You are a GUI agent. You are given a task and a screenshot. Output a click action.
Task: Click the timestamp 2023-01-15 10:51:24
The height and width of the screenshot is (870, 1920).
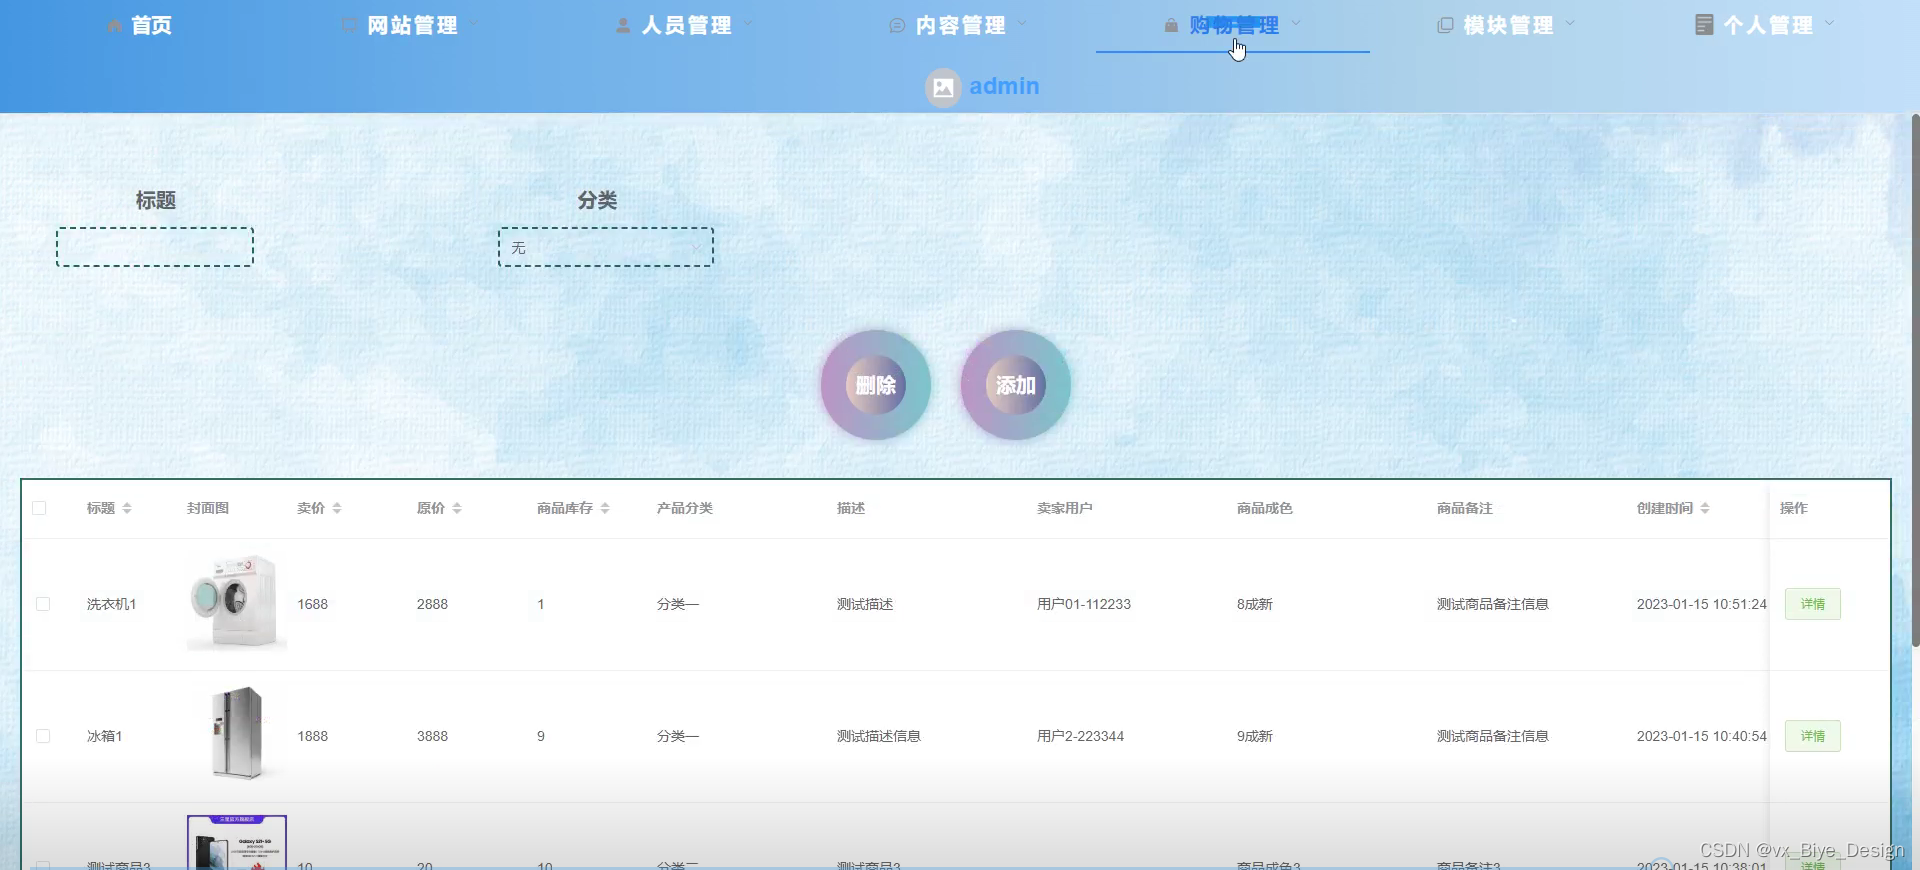point(1702,604)
